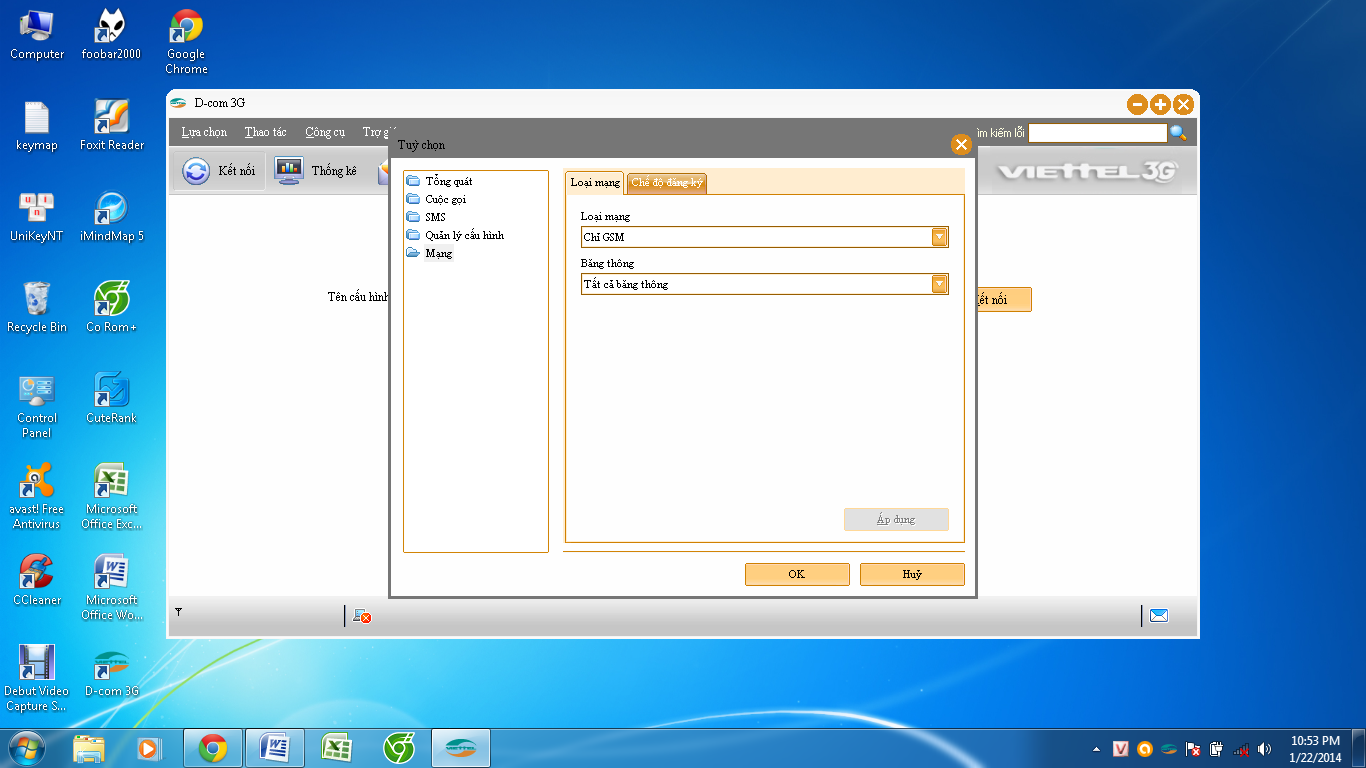Screen dimensions: 1366x768
Task: Select the Tổng quát folder item
Action: point(439,181)
